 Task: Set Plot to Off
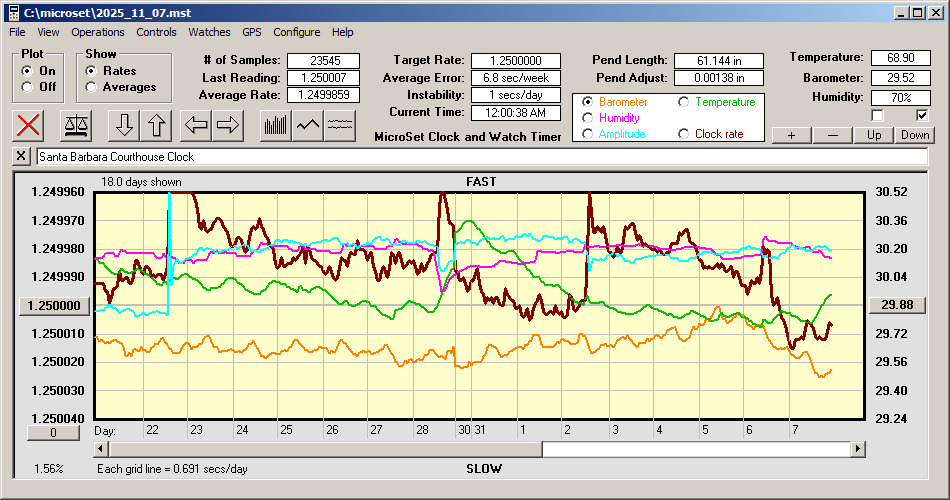[27, 87]
